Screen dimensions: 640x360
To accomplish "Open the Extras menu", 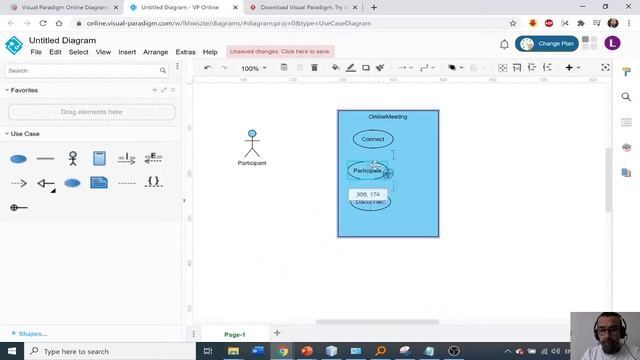I will (185, 52).
